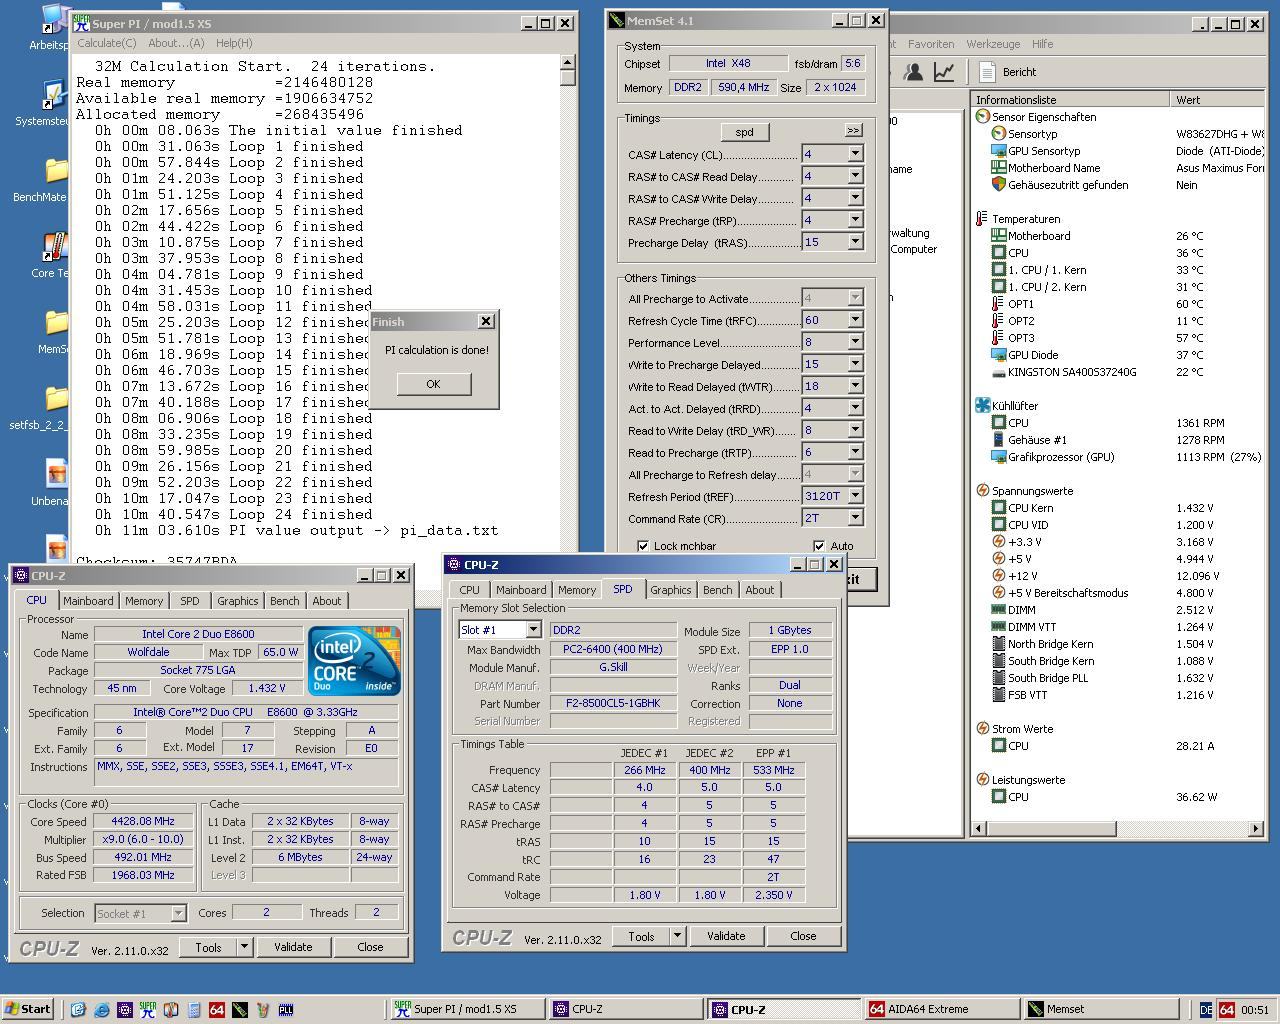1280x1024 pixels.
Task: Click the AIDA64 user profile toolbar icon
Action: 913,72
